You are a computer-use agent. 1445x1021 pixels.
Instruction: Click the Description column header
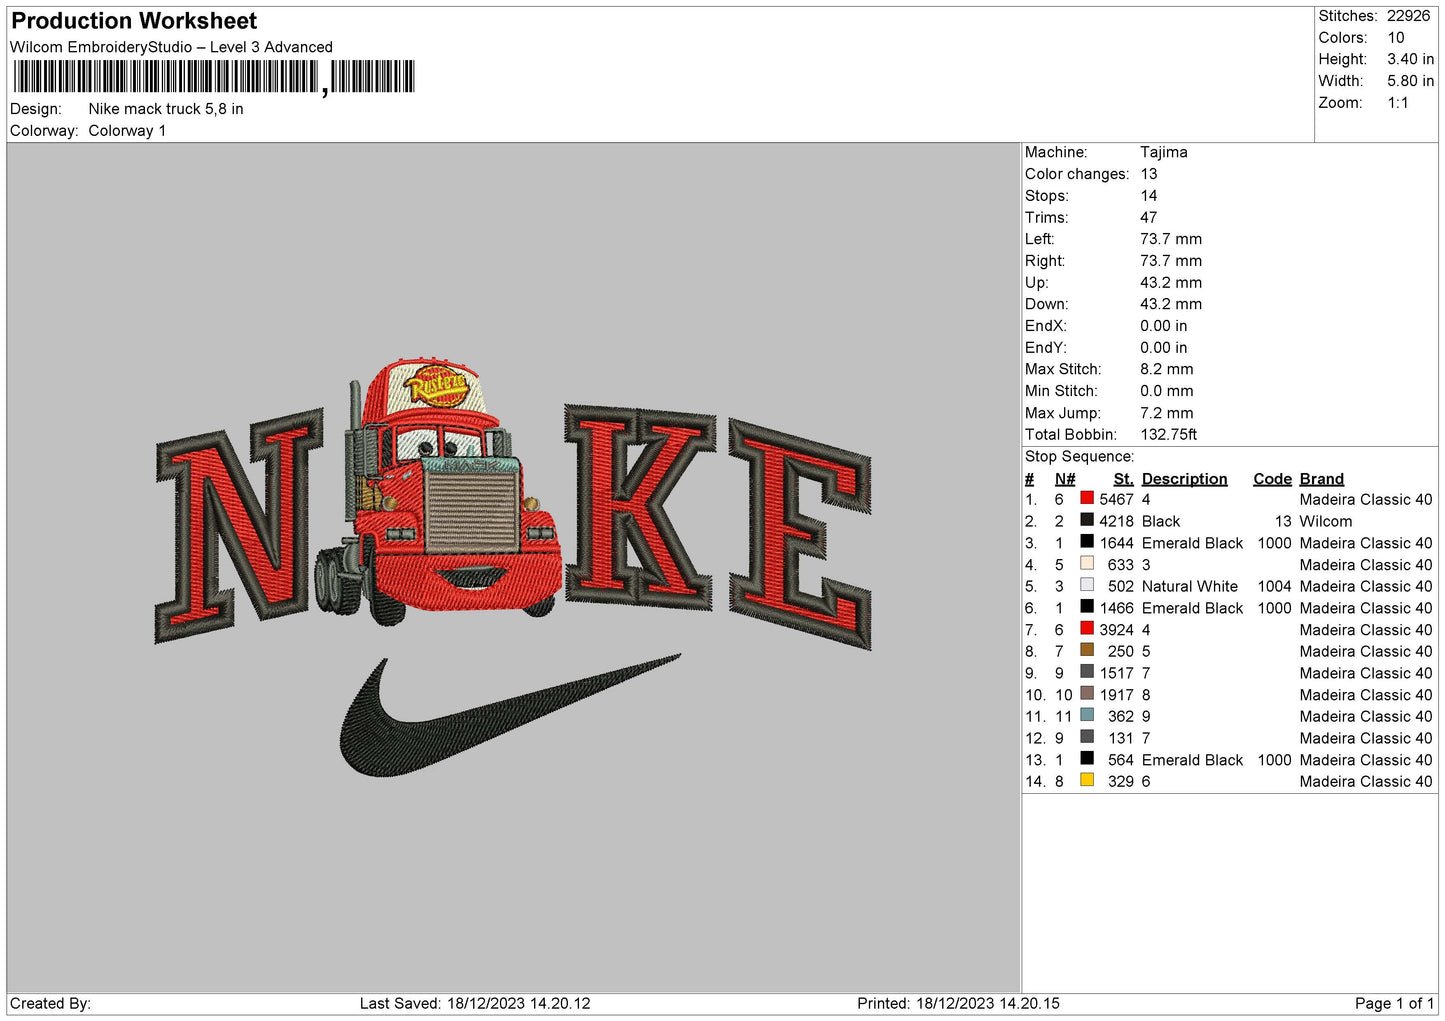point(1184,479)
